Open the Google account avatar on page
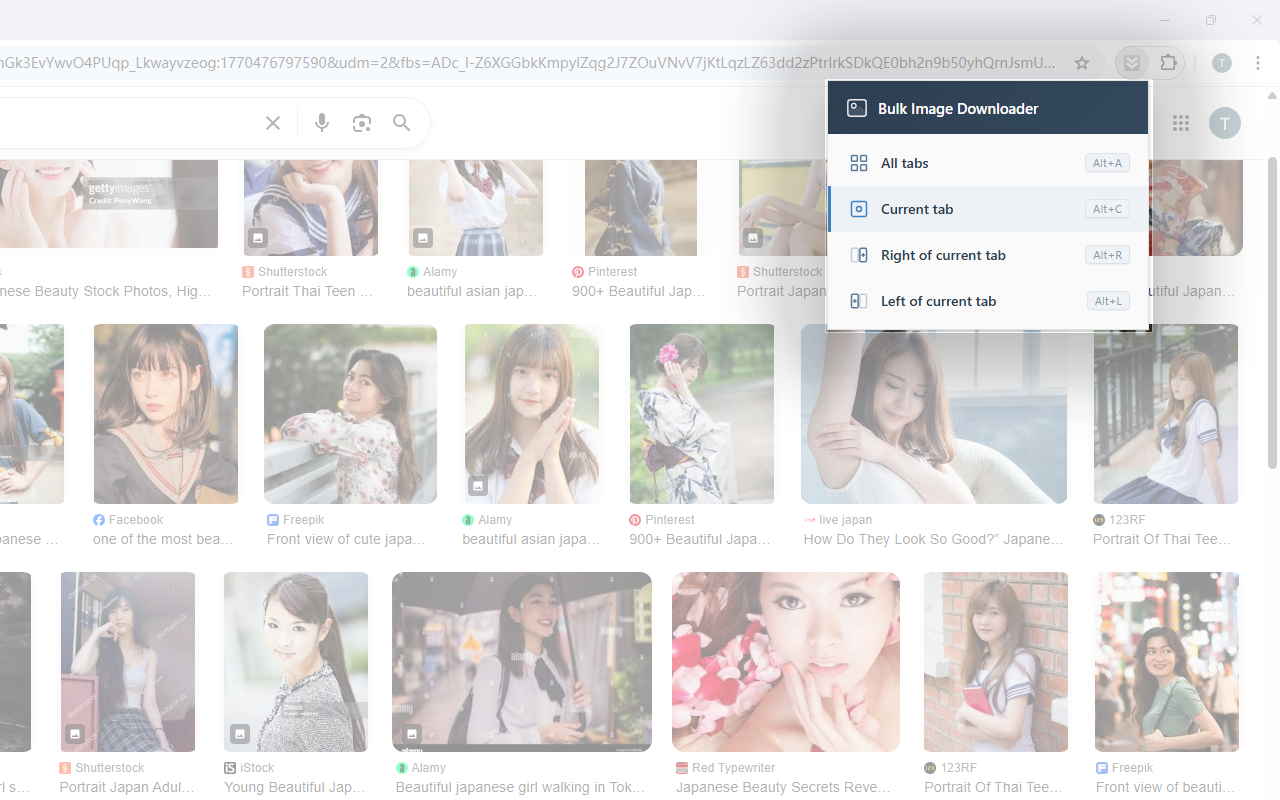The height and width of the screenshot is (800, 1280). [1225, 123]
